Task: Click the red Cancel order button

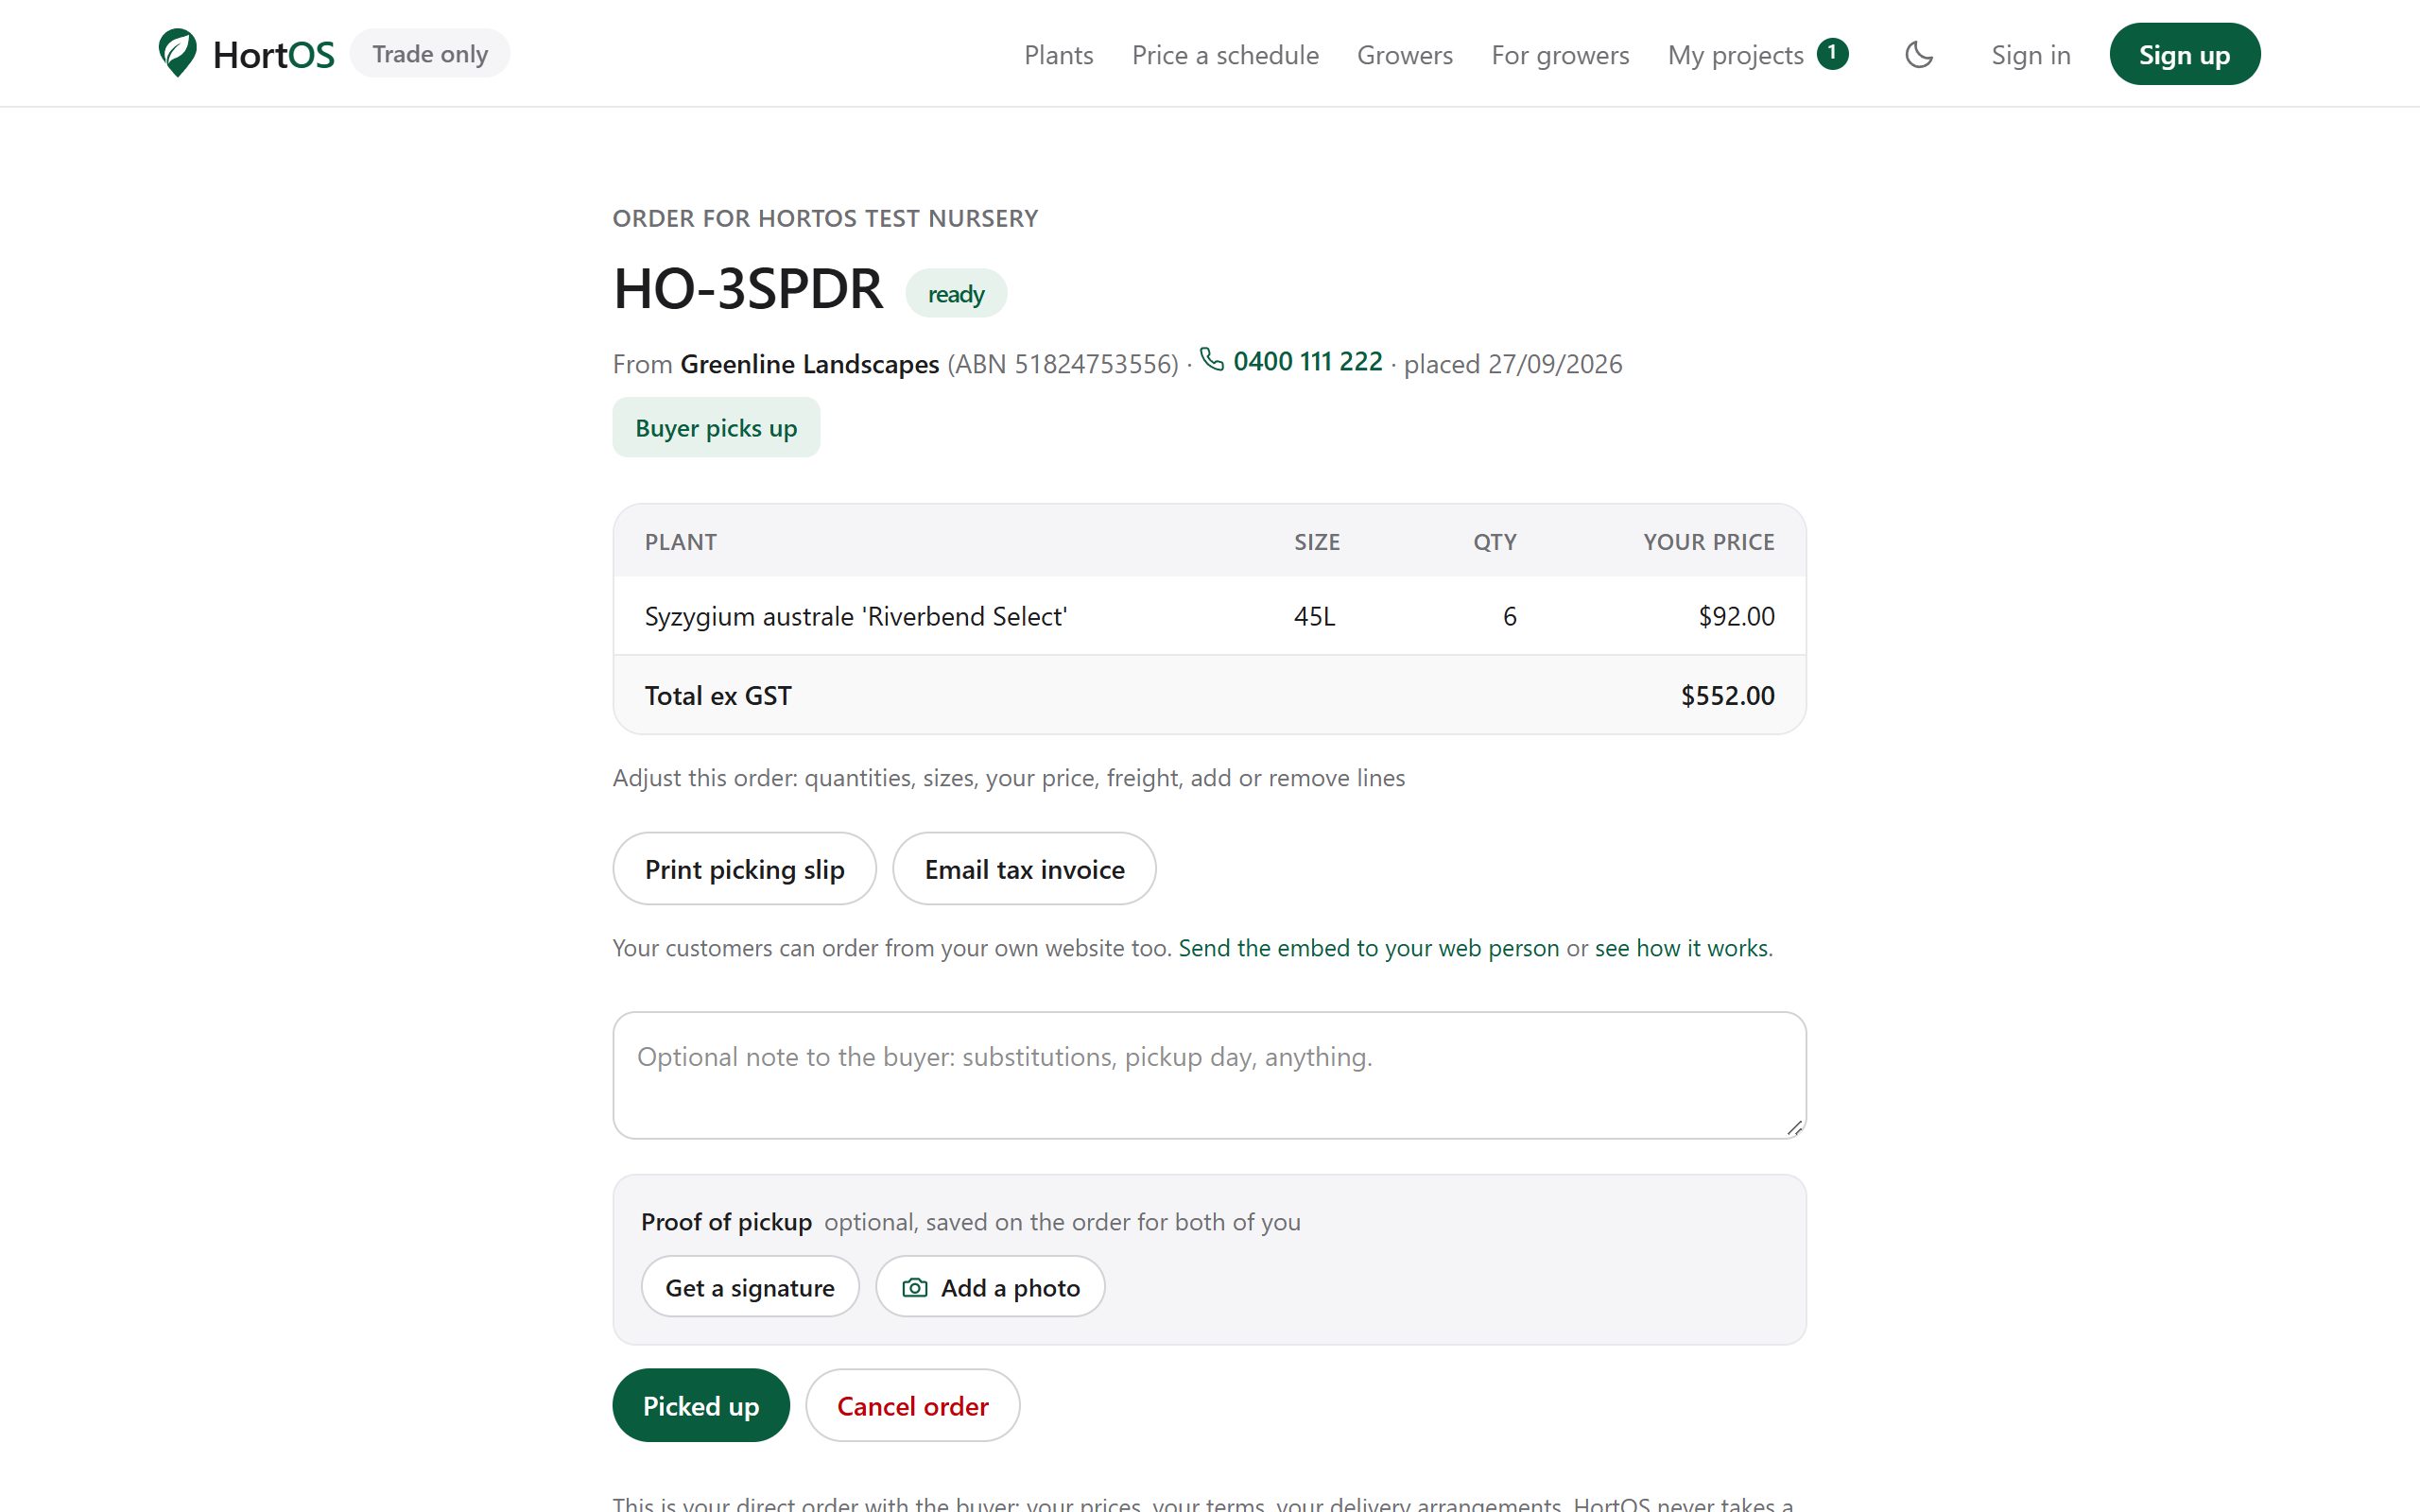Action: pos(912,1405)
